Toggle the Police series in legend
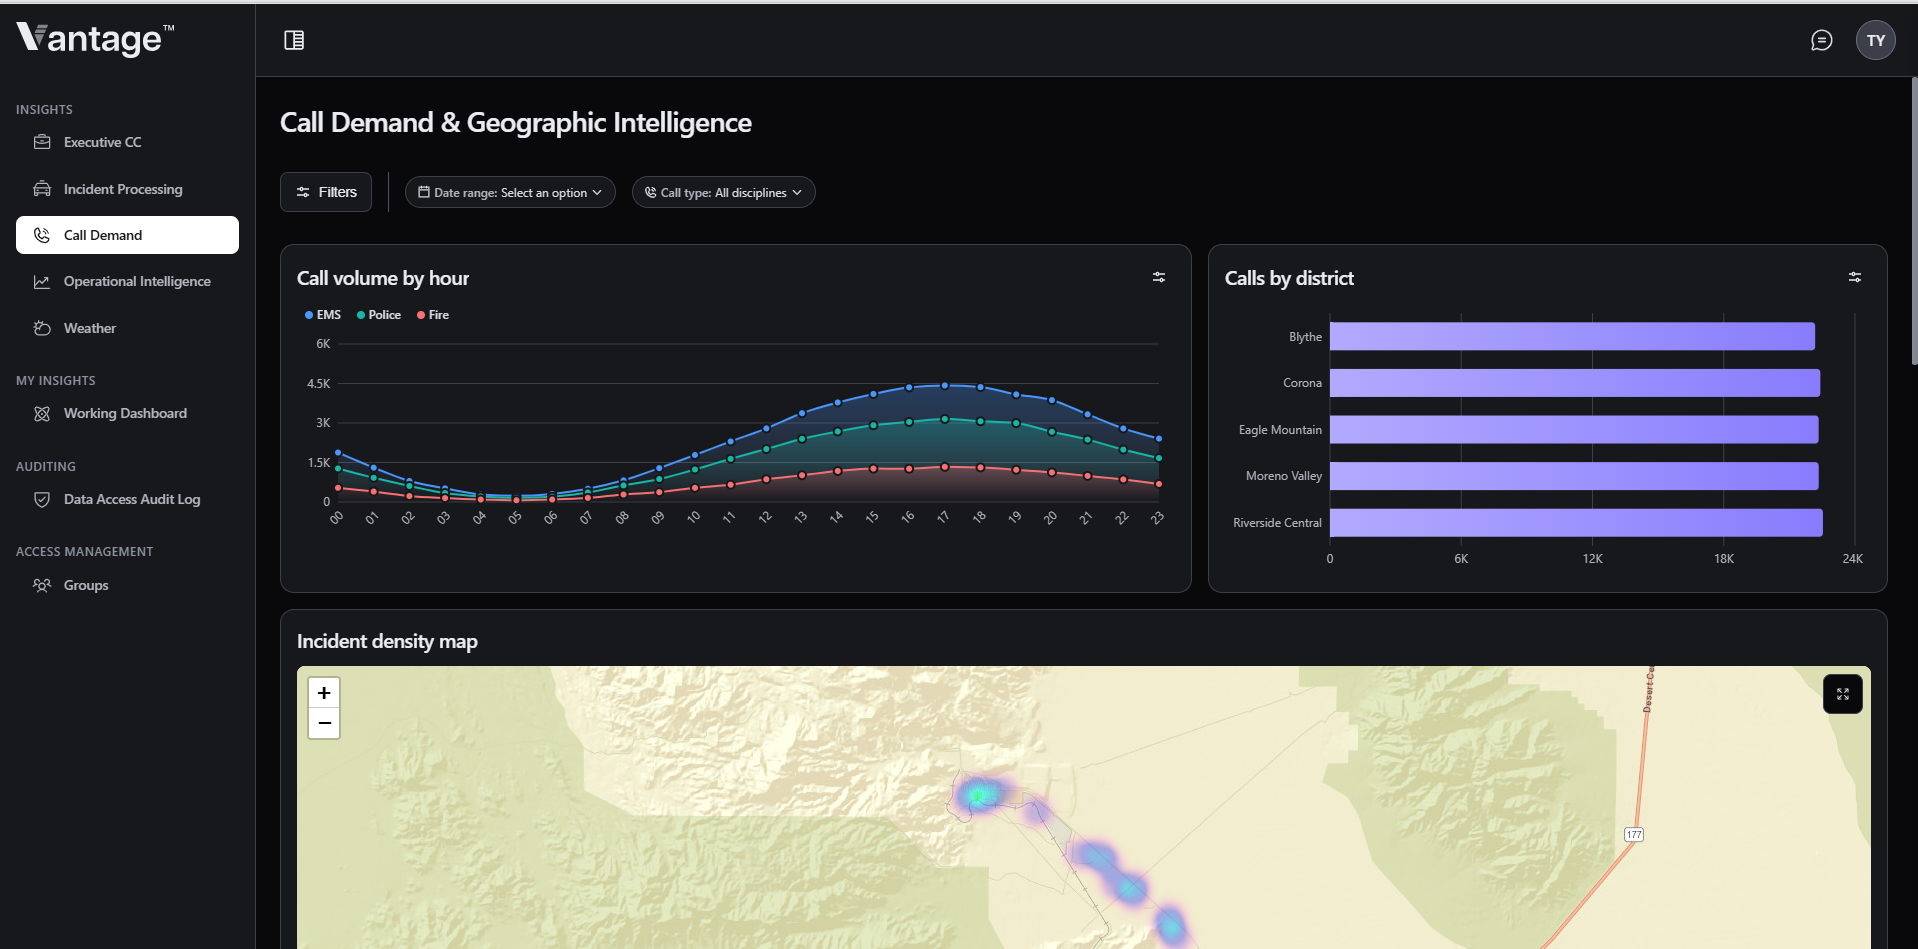 379,315
